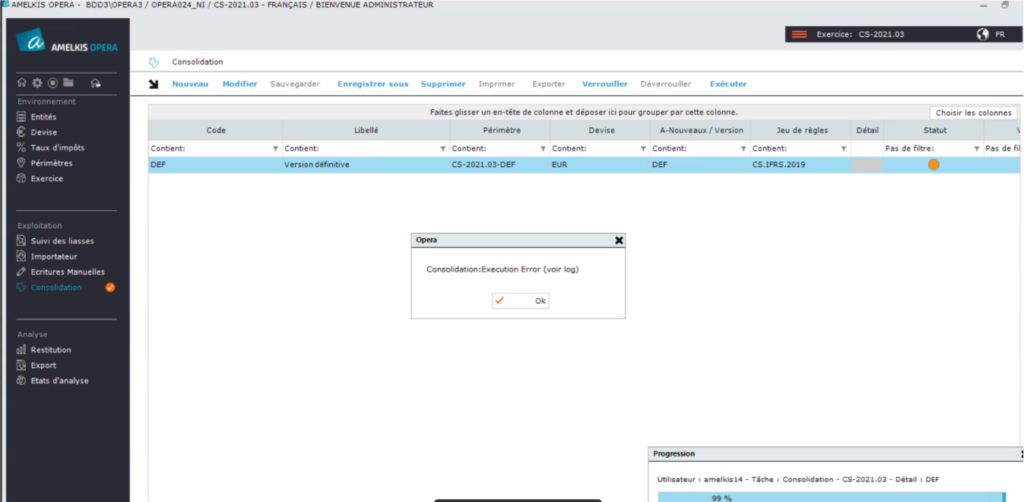Image resolution: width=1024 pixels, height=502 pixels.
Task: Open the Libellé column filter dropdown
Action: [443, 149]
